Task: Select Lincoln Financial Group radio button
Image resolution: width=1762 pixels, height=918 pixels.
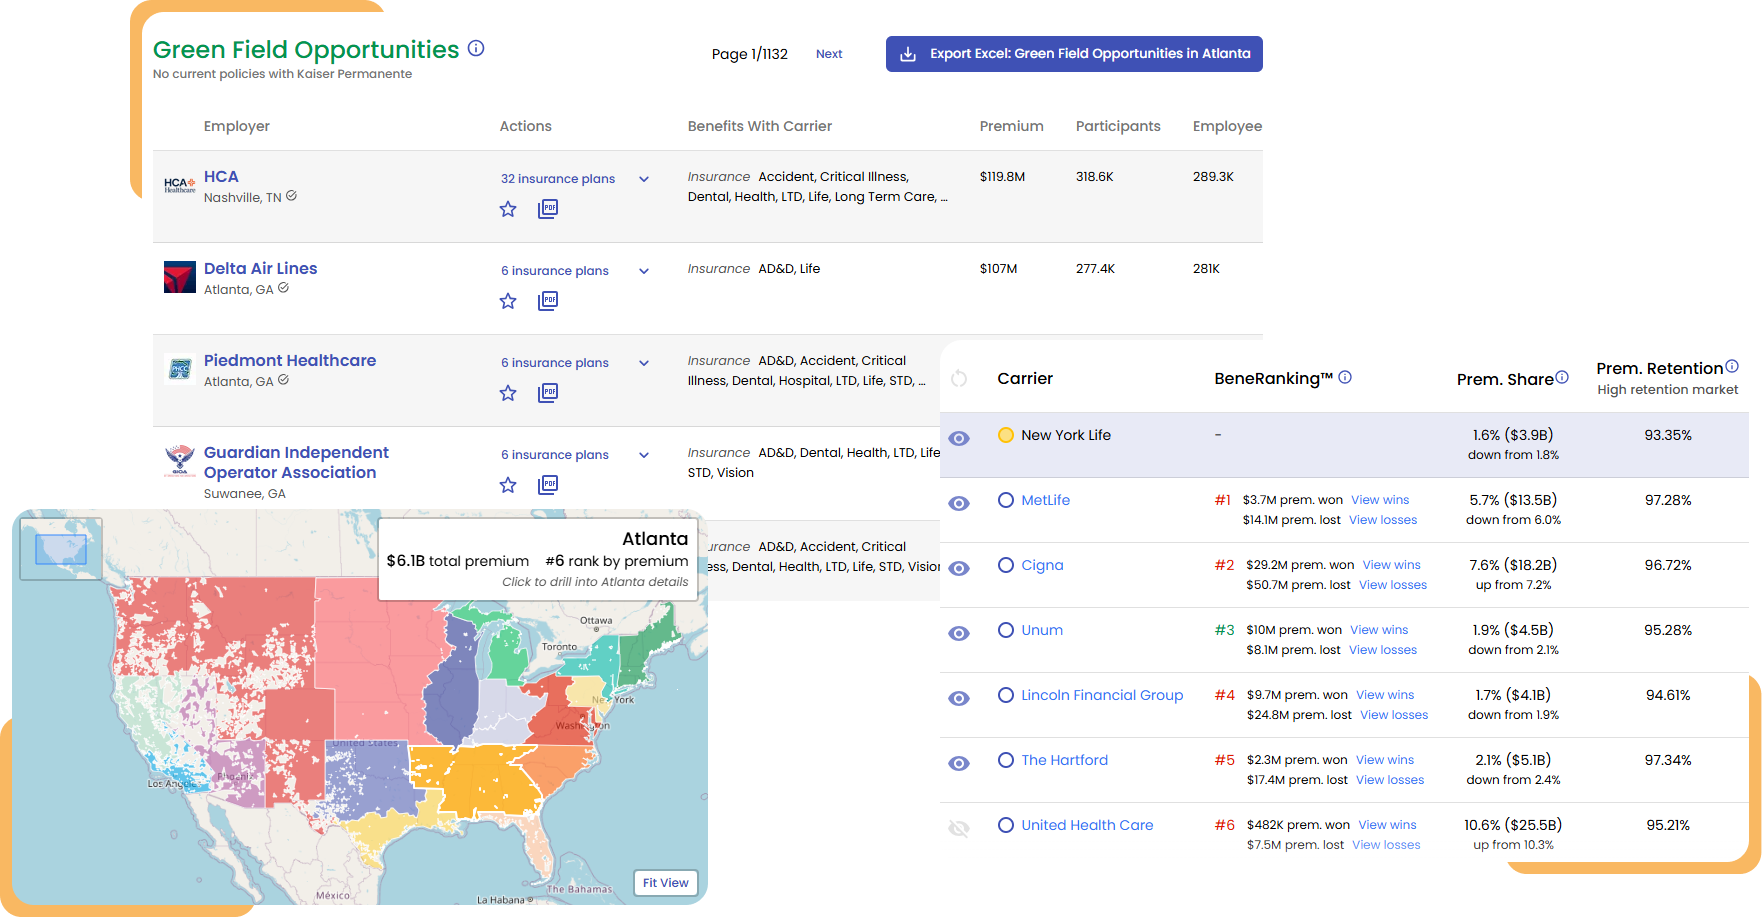Action: pos(1006,695)
